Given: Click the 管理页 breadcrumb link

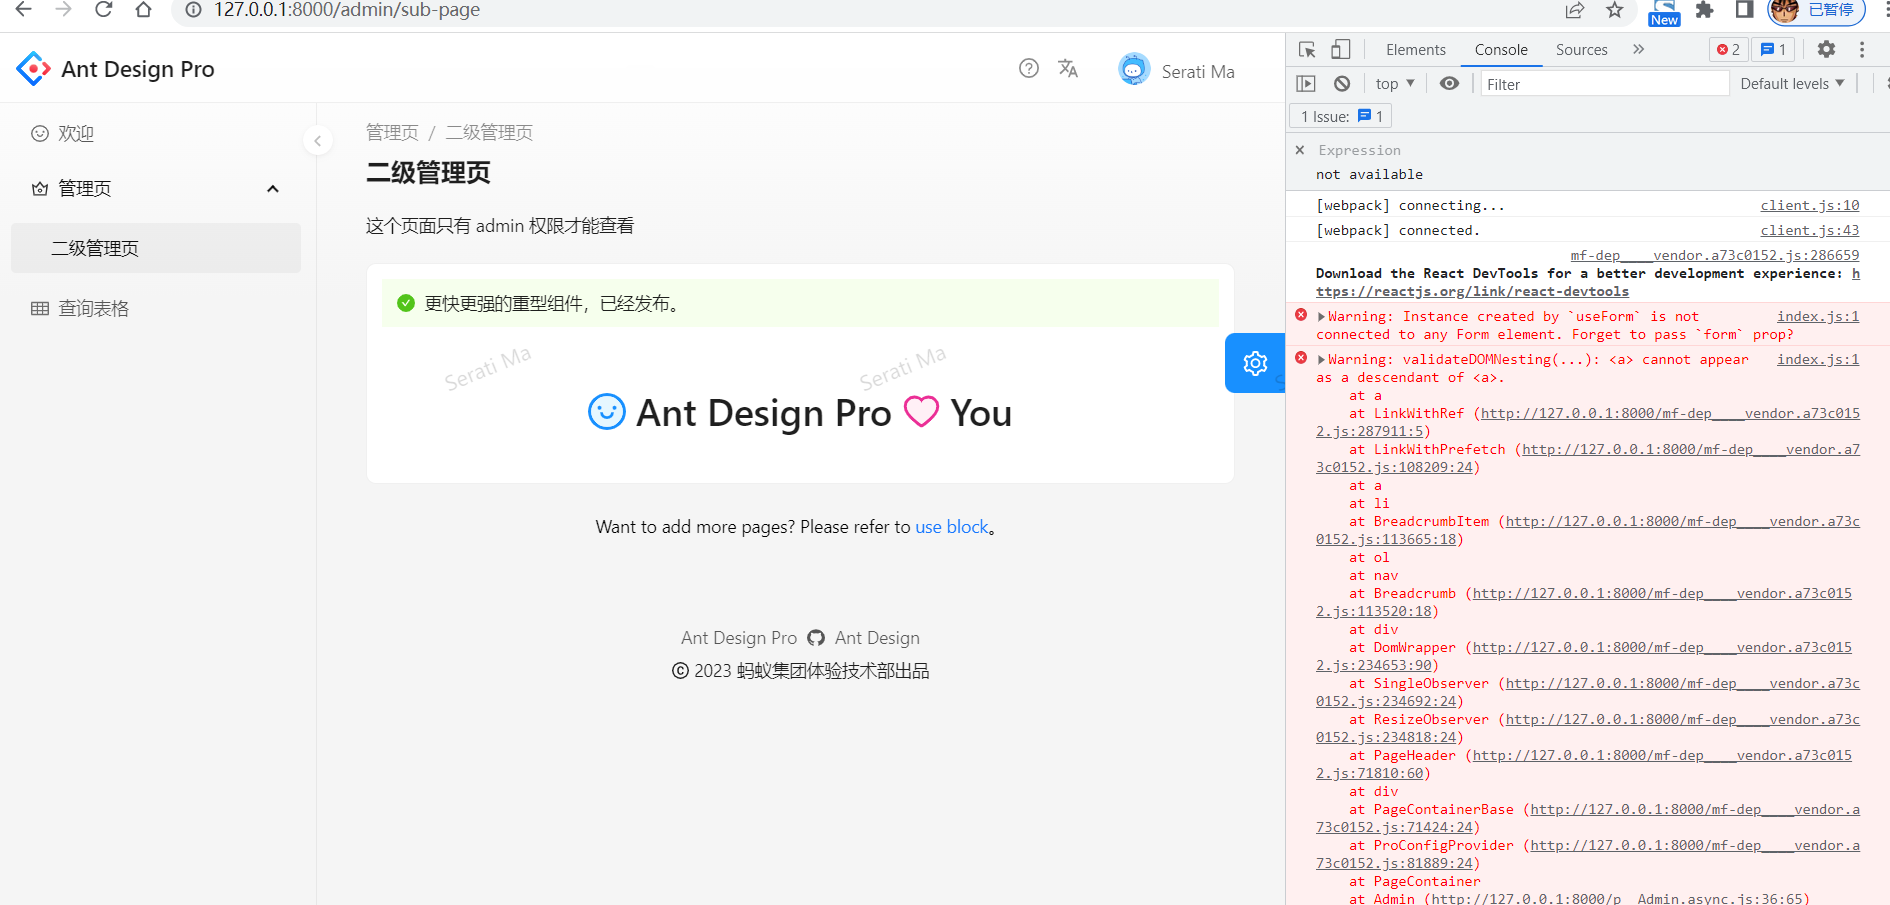Looking at the screenshot, I should tap(392, 131).
